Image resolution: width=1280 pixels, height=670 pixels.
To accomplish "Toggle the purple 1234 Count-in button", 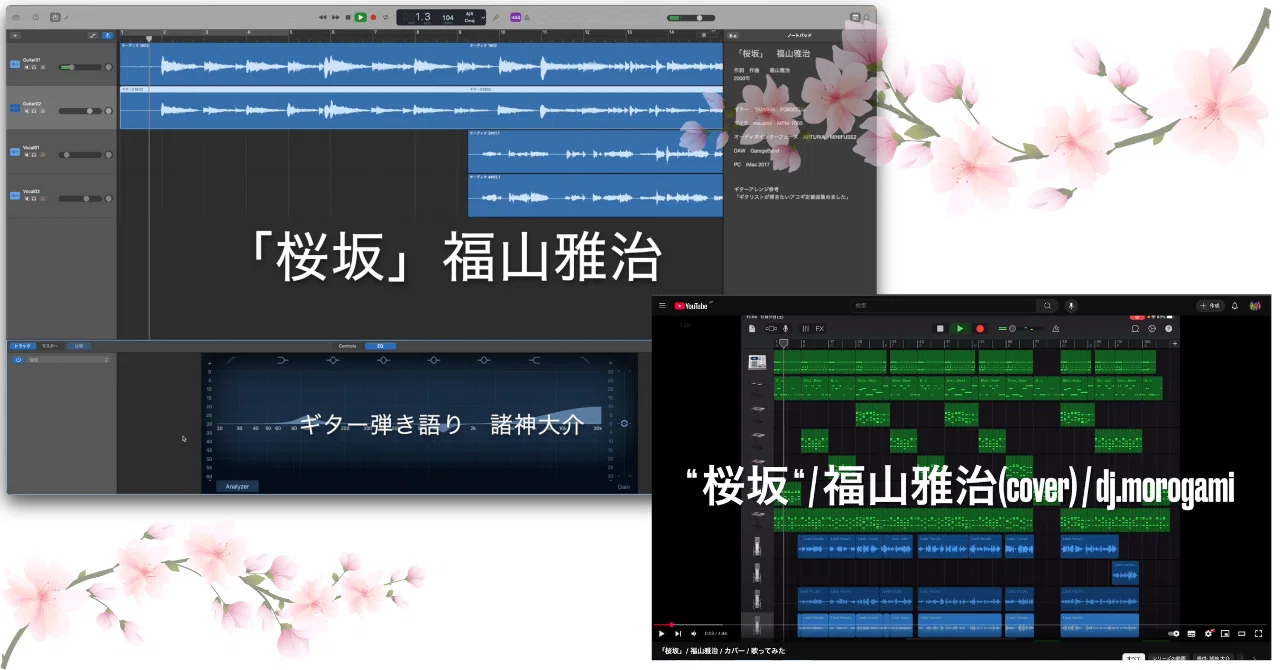I will point(515,17).
